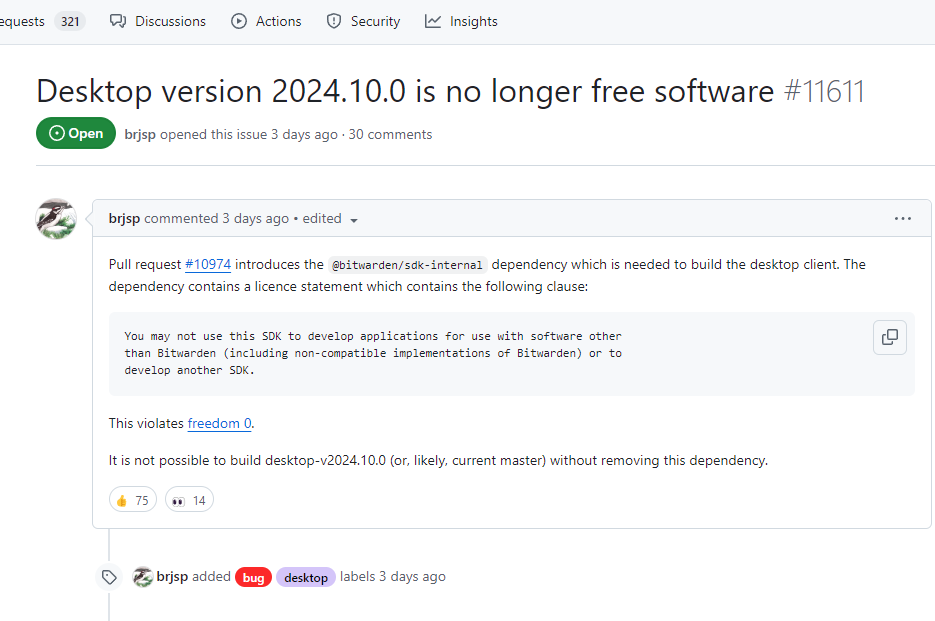Viewport: 935px width, 621px height.
Task: Click the issue title heading text
Action: pos(405,92)
